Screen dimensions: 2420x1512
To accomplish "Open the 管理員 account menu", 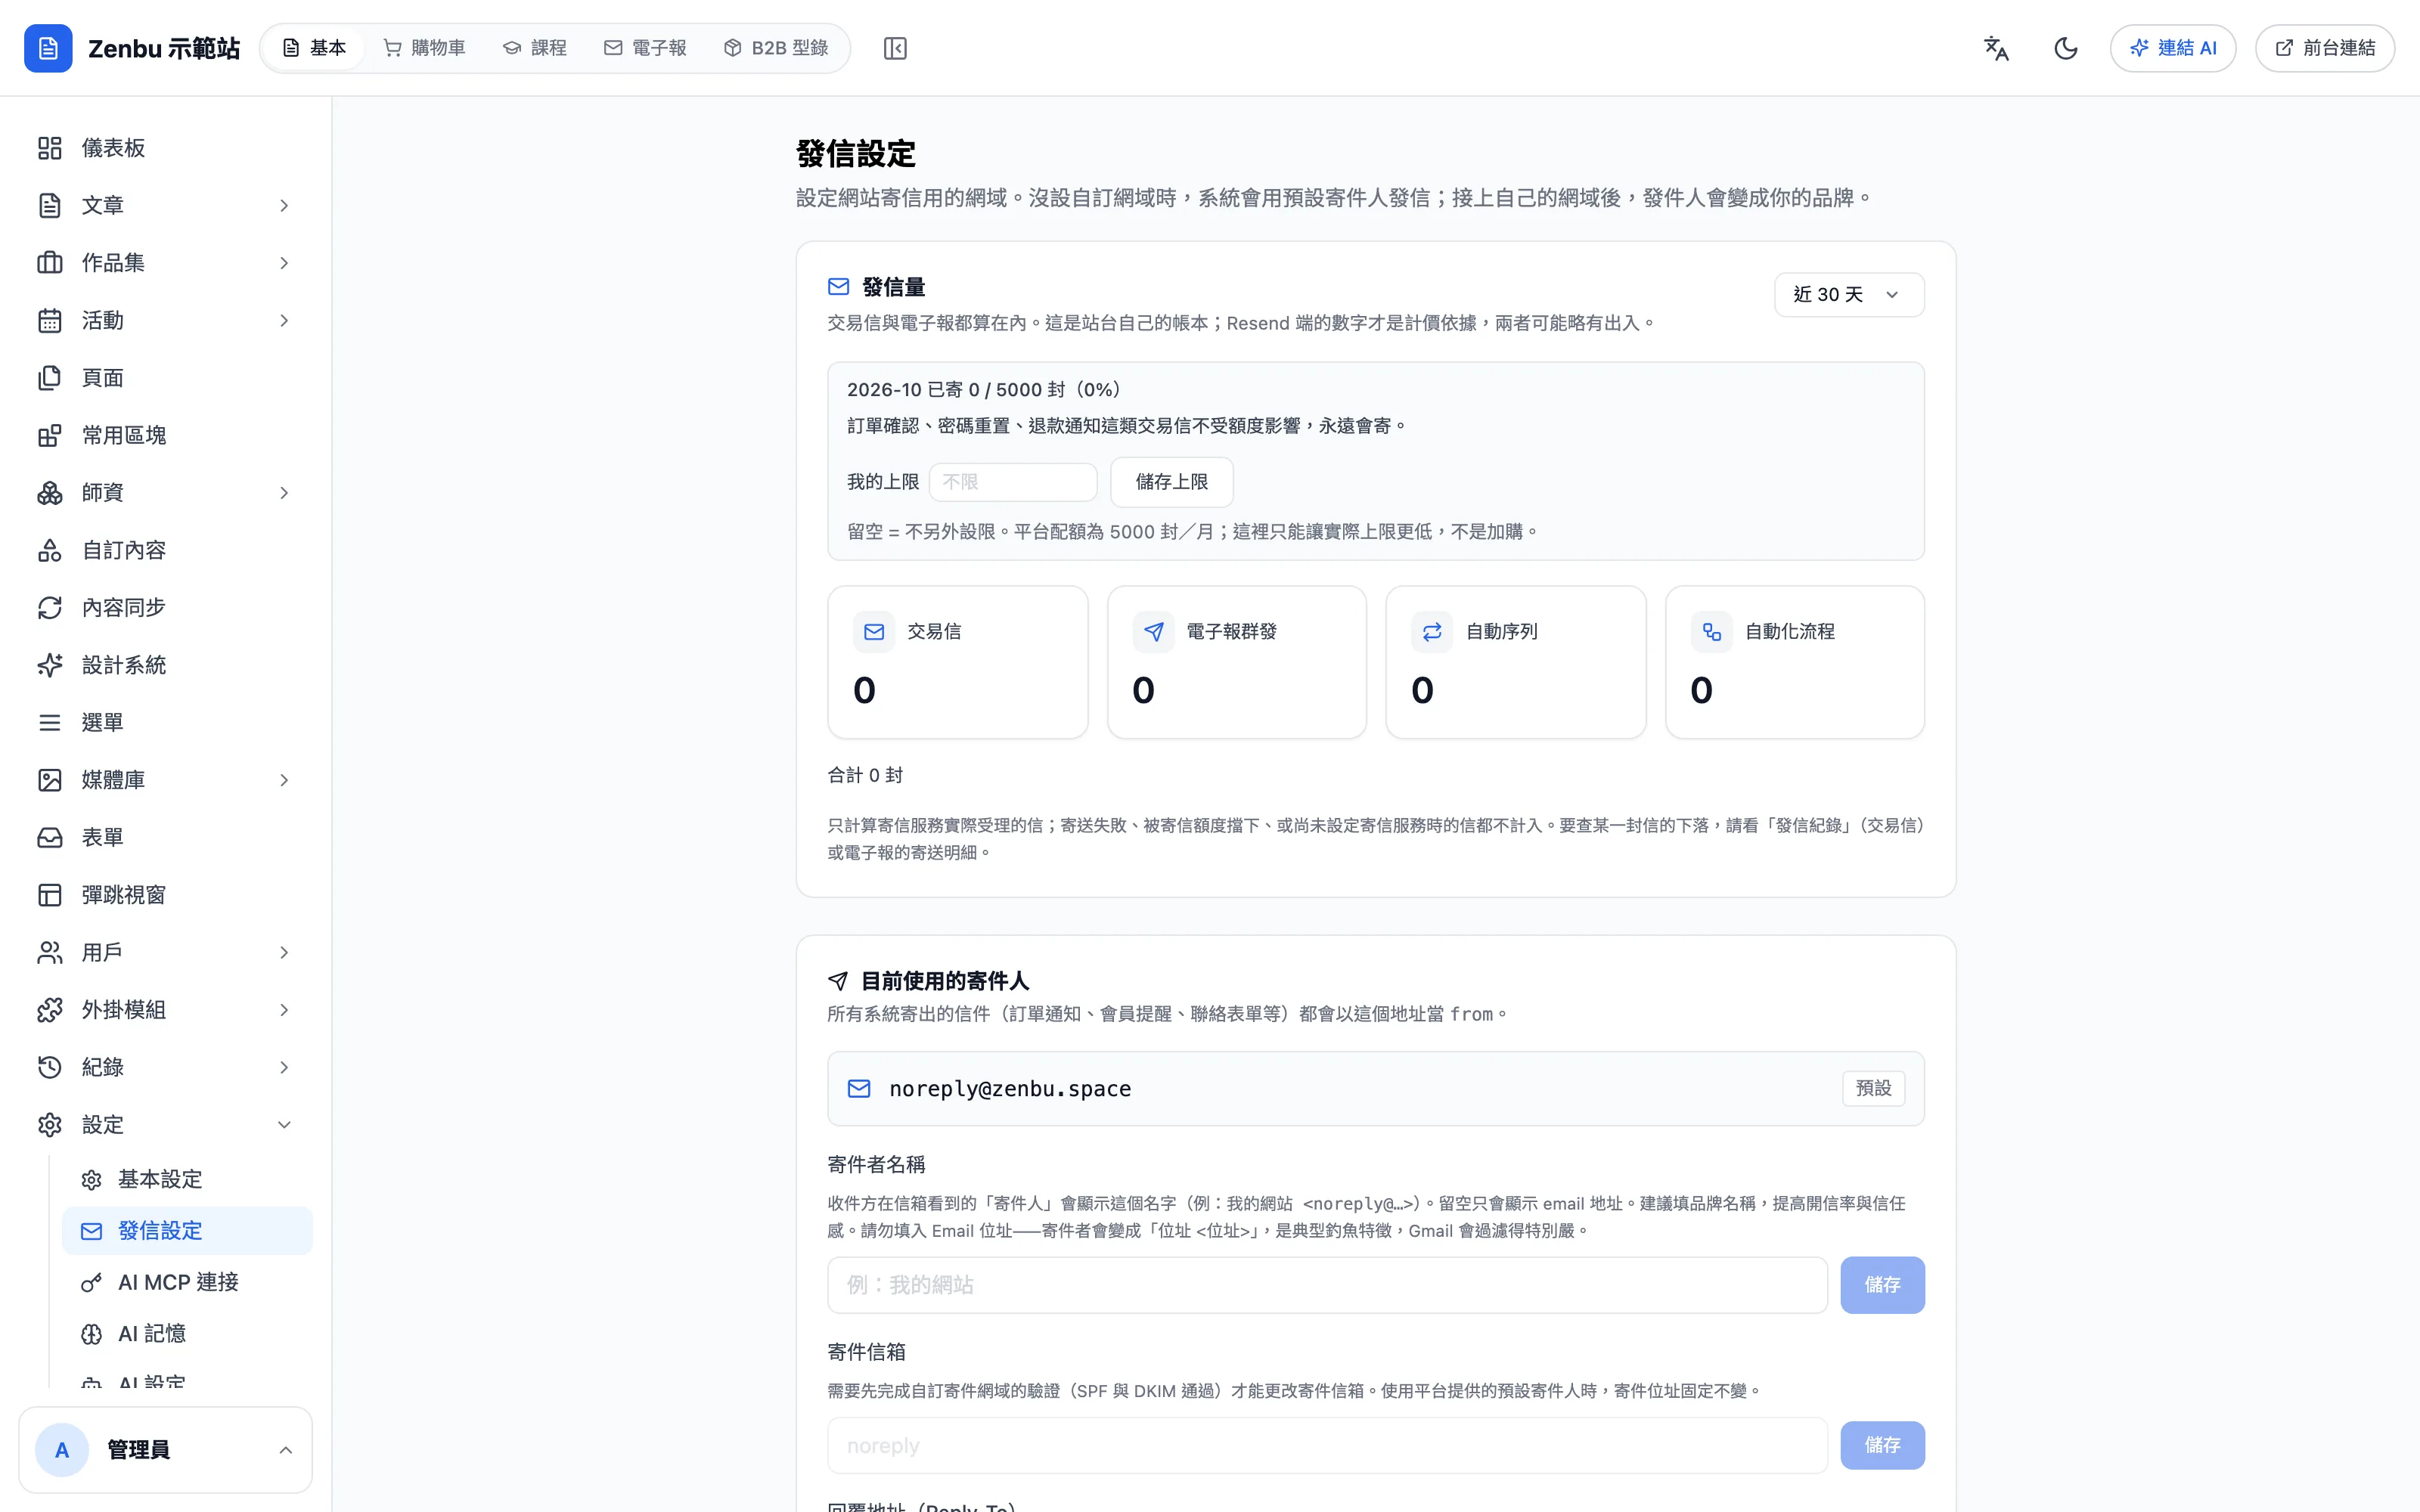I will [x=166, y=1450].
